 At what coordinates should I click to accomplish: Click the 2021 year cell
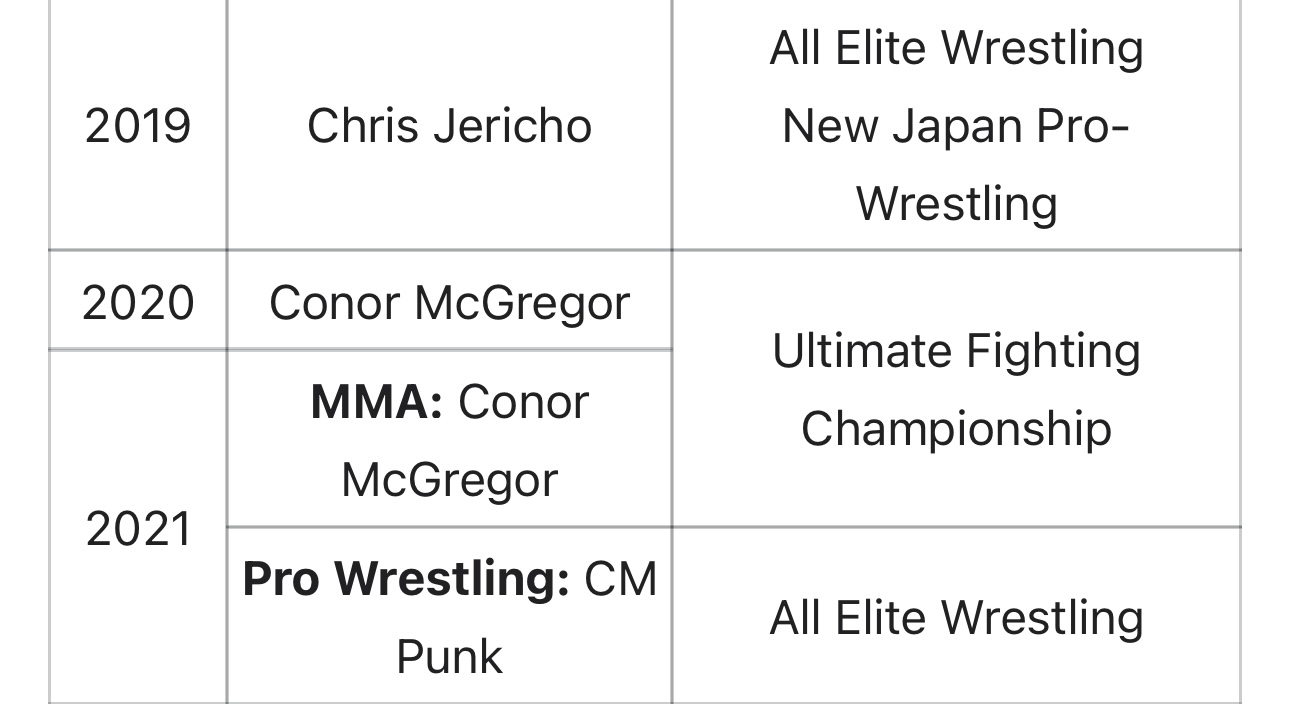[137, 528]
